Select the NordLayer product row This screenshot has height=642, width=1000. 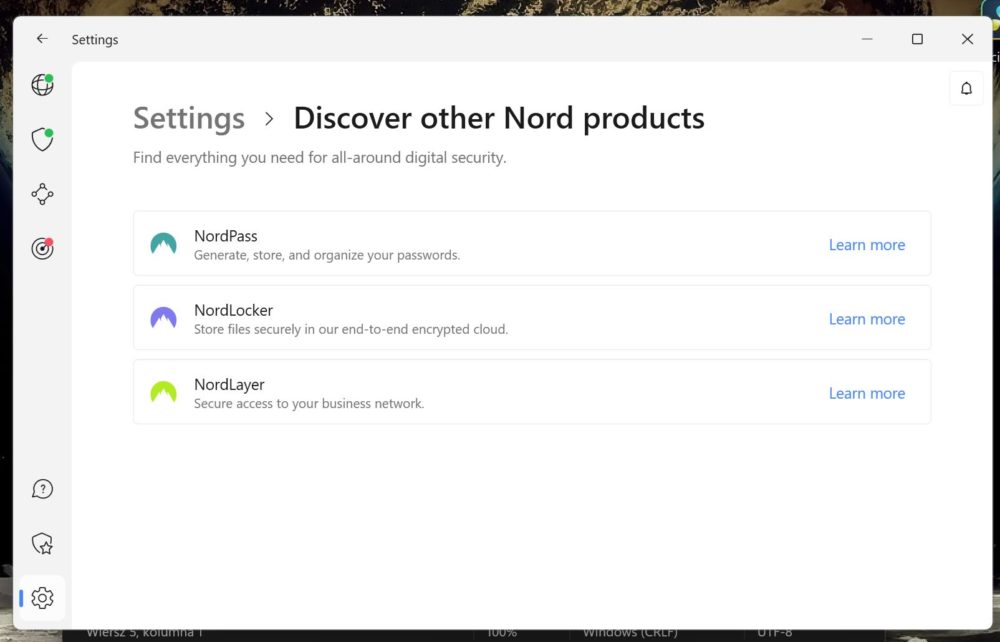(x=532, y=392)
